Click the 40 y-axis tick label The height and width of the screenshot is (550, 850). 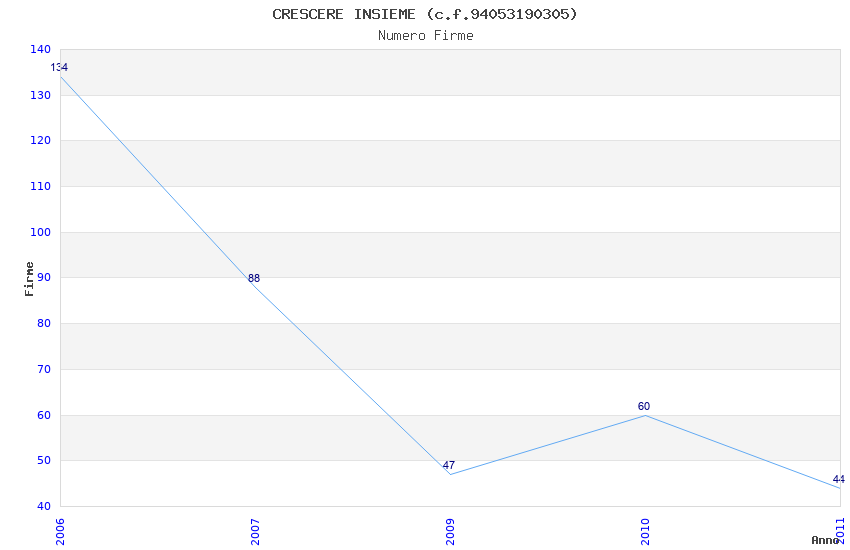[x=43, y=506]
